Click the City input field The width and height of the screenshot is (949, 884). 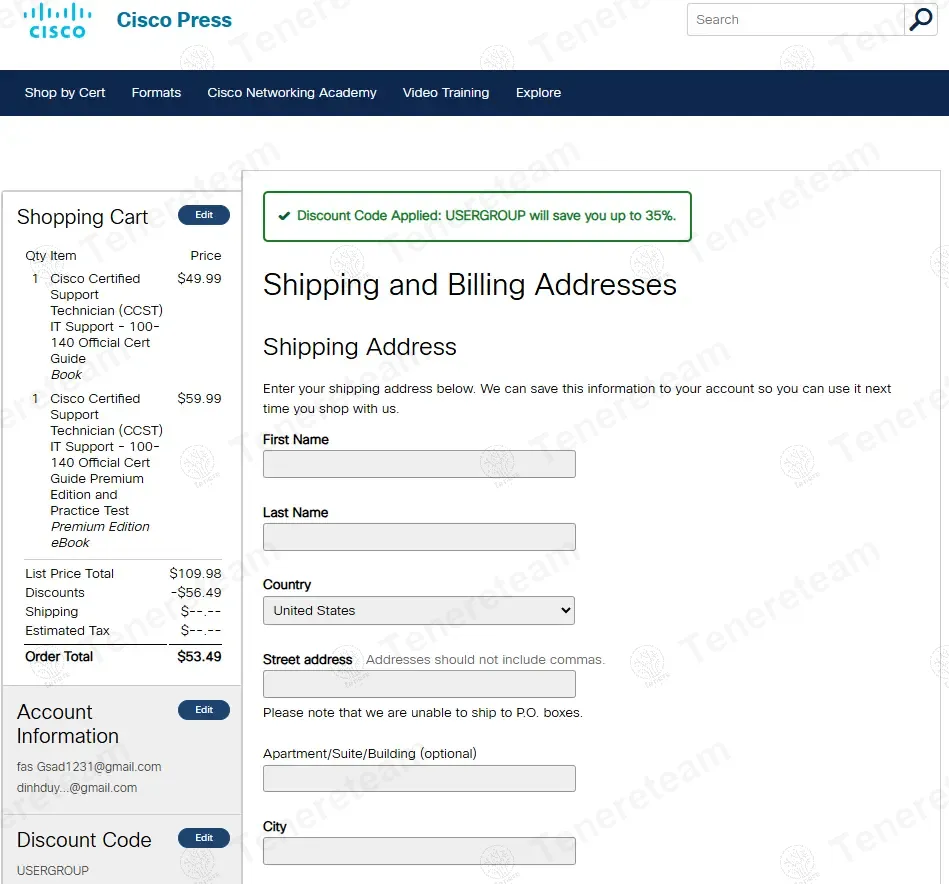tap(419, 851)
